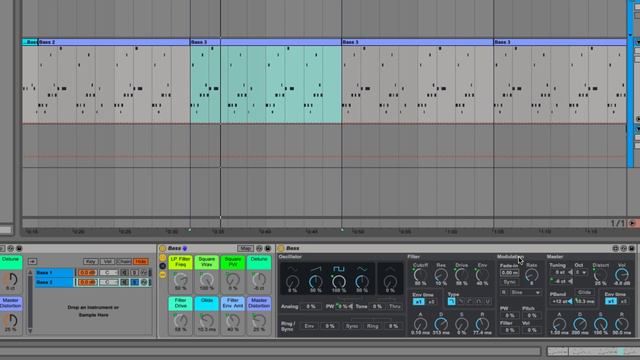Viewport: 640px width, 360px height.
Task: Click the Filter Drive macro knob
Action: pos(180,321)
